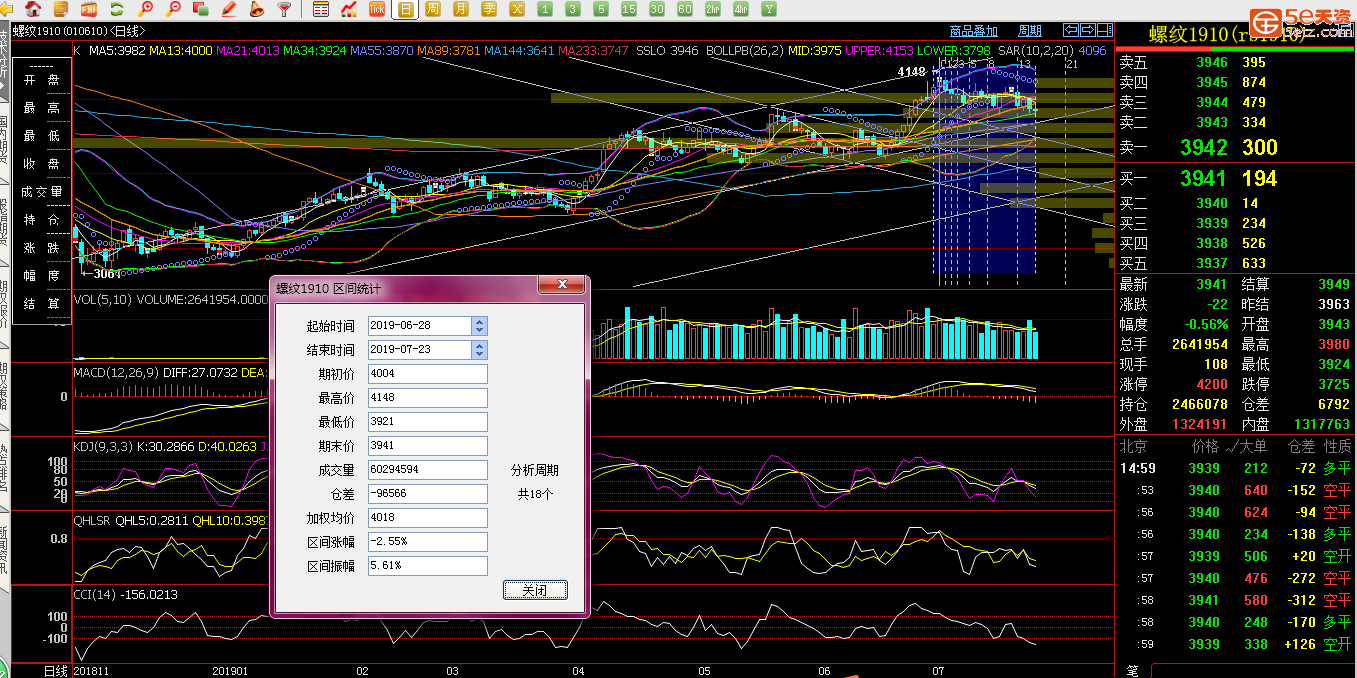Image resolution: width=1357 pixels, height=678 pixels.
Task: Close the 区间统计 dialog with the red X
Action: click(x=561, y=286)
